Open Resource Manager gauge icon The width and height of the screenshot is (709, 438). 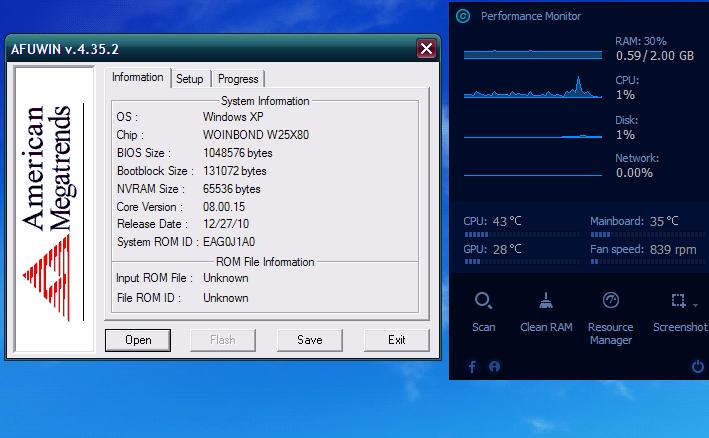[x=610, y=300]
